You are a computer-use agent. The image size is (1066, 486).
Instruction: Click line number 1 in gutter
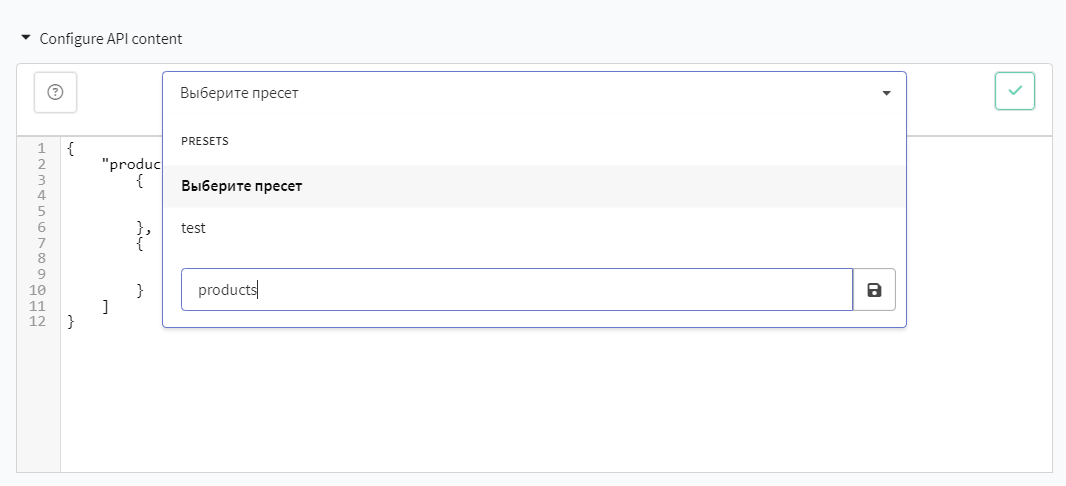41,148
